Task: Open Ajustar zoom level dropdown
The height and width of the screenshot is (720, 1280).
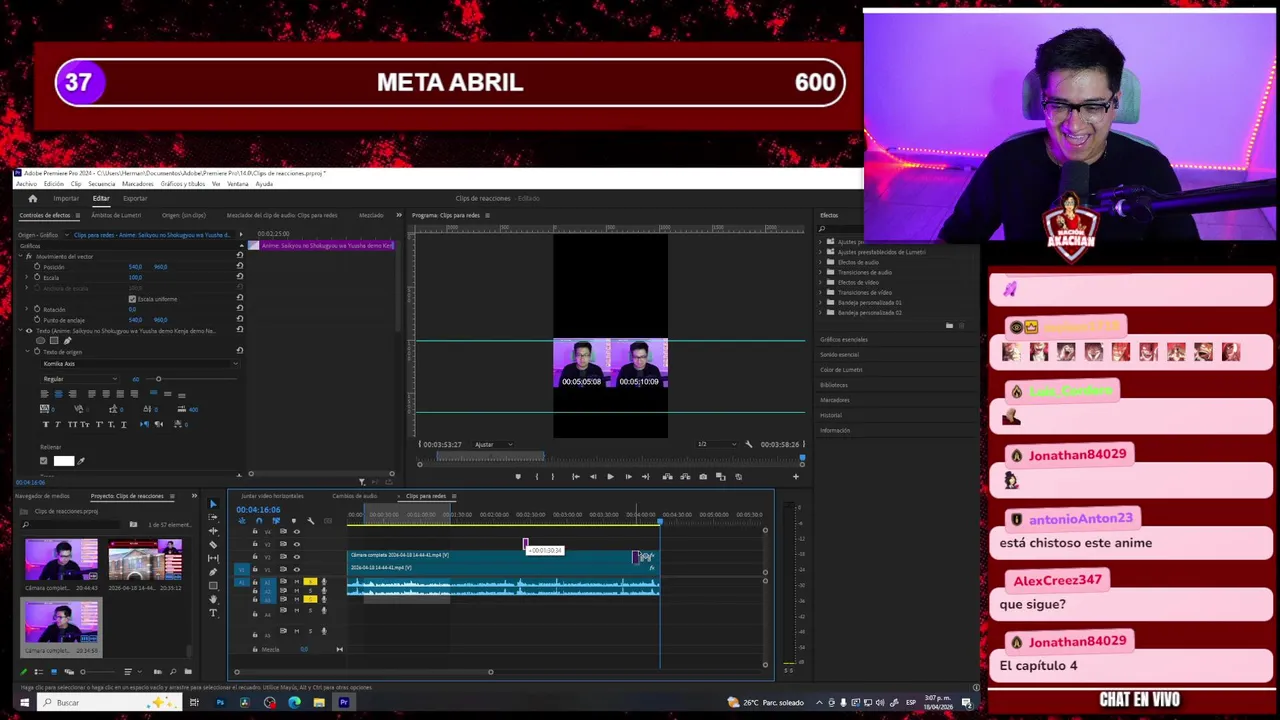Action: click(493, 444)
